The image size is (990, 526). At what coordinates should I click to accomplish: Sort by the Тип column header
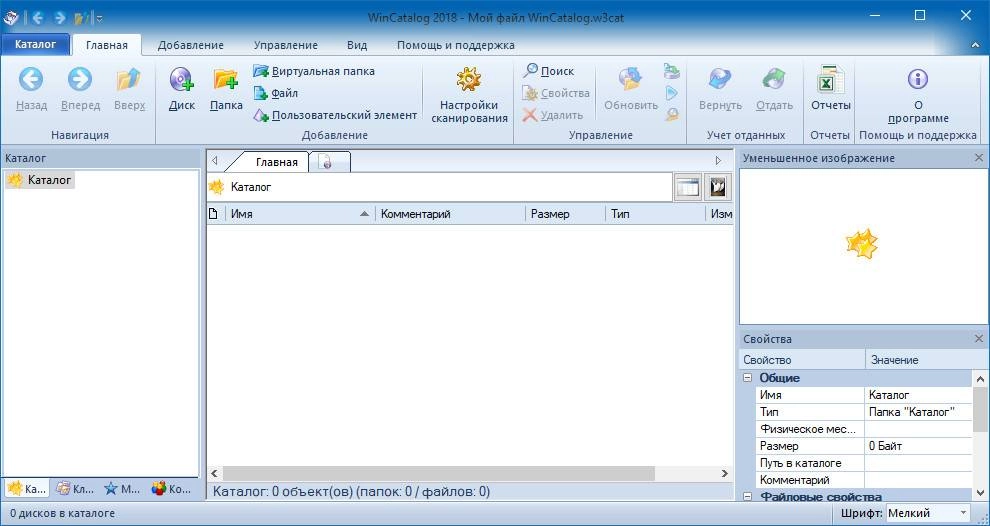pos(655,214)
